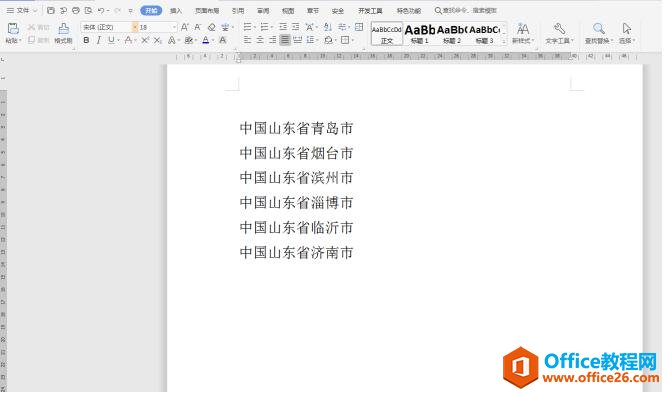Image resolution: width=666 pixels, height=395 pixels.
Task: Apply the 标题 3 heading style
Action: coord(484,34)
